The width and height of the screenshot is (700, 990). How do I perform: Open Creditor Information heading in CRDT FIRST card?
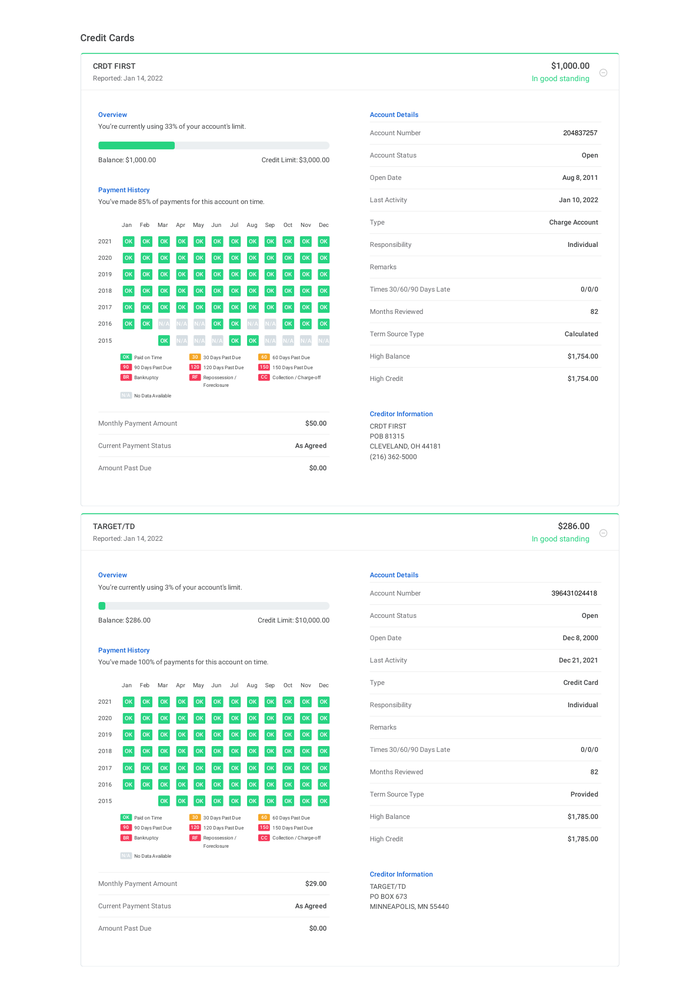pyautogui.click(x=401, y=414)
